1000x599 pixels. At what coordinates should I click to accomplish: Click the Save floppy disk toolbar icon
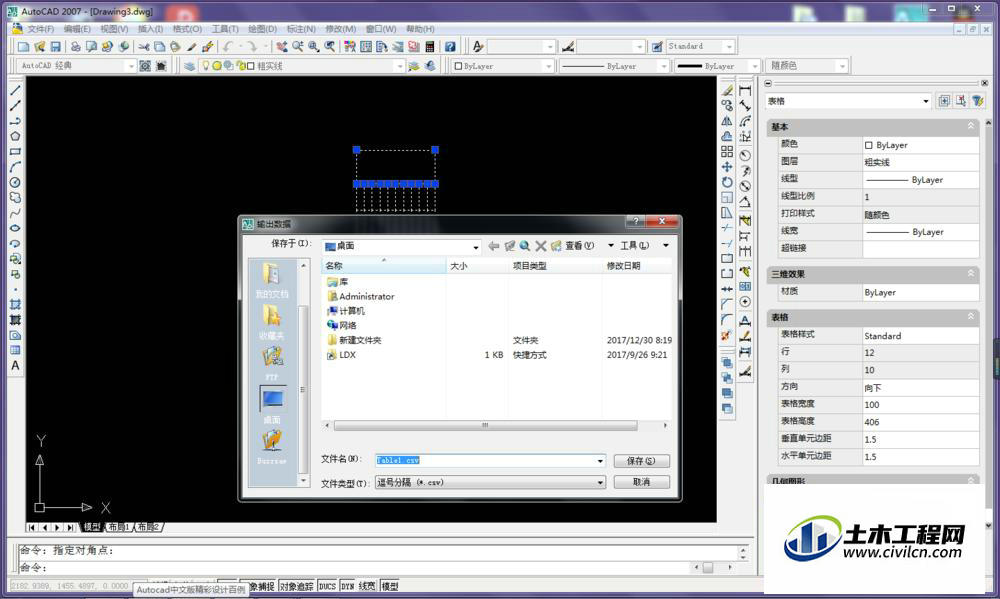pyautogui.click(x=55, y=47)
